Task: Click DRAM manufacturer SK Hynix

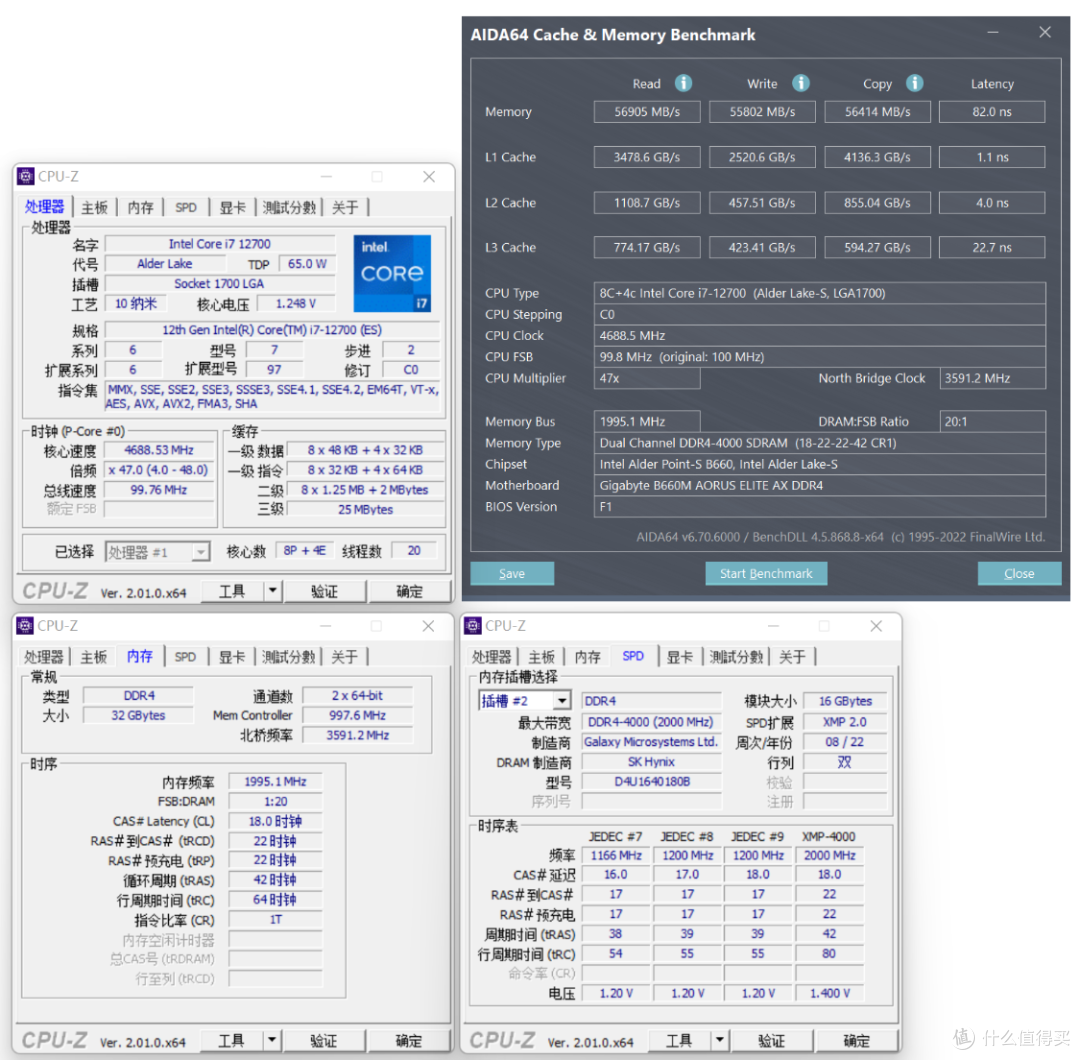Action: 651,762
